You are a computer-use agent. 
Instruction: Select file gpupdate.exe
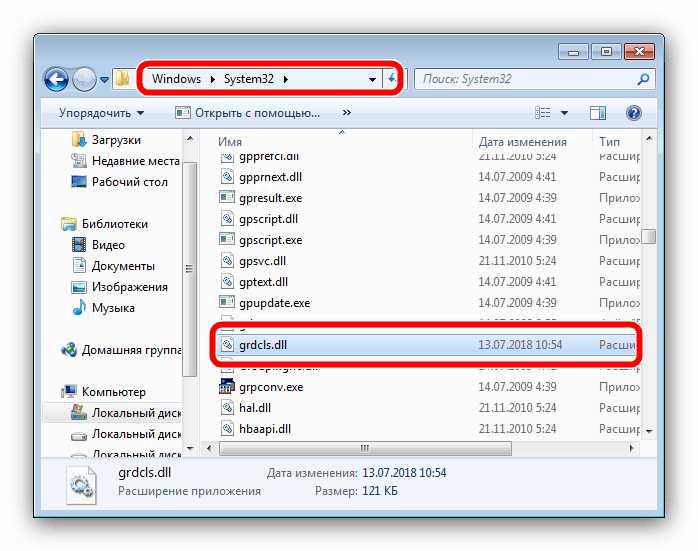tap(427, 303)
